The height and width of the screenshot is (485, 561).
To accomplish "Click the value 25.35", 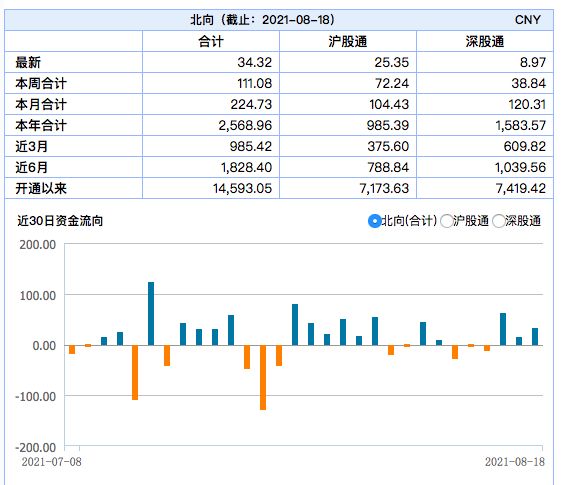I will point(391,63).
